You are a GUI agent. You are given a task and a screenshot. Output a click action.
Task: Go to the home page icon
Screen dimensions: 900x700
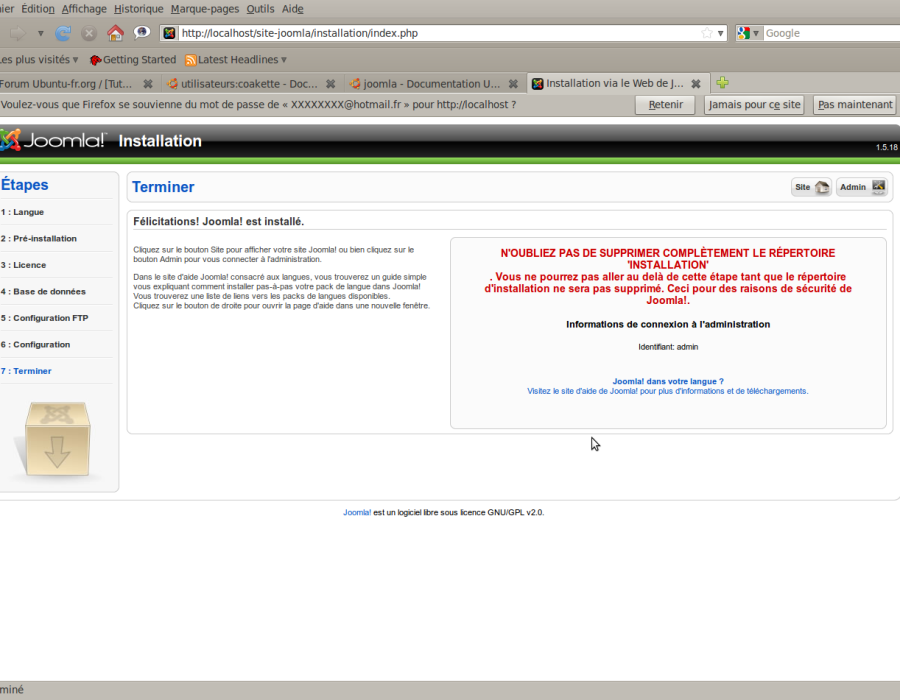[x=115, y=33]
